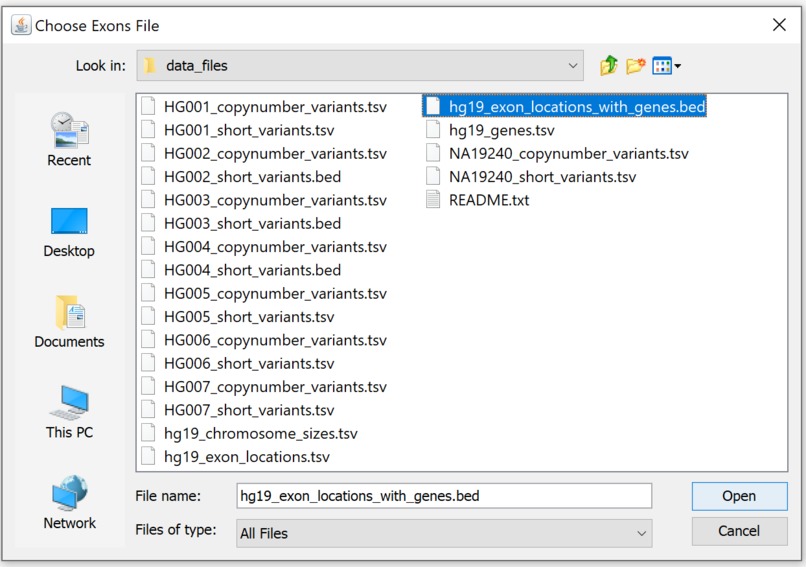Select HG004_copynumber_variants.tsv

coord(264,247)
